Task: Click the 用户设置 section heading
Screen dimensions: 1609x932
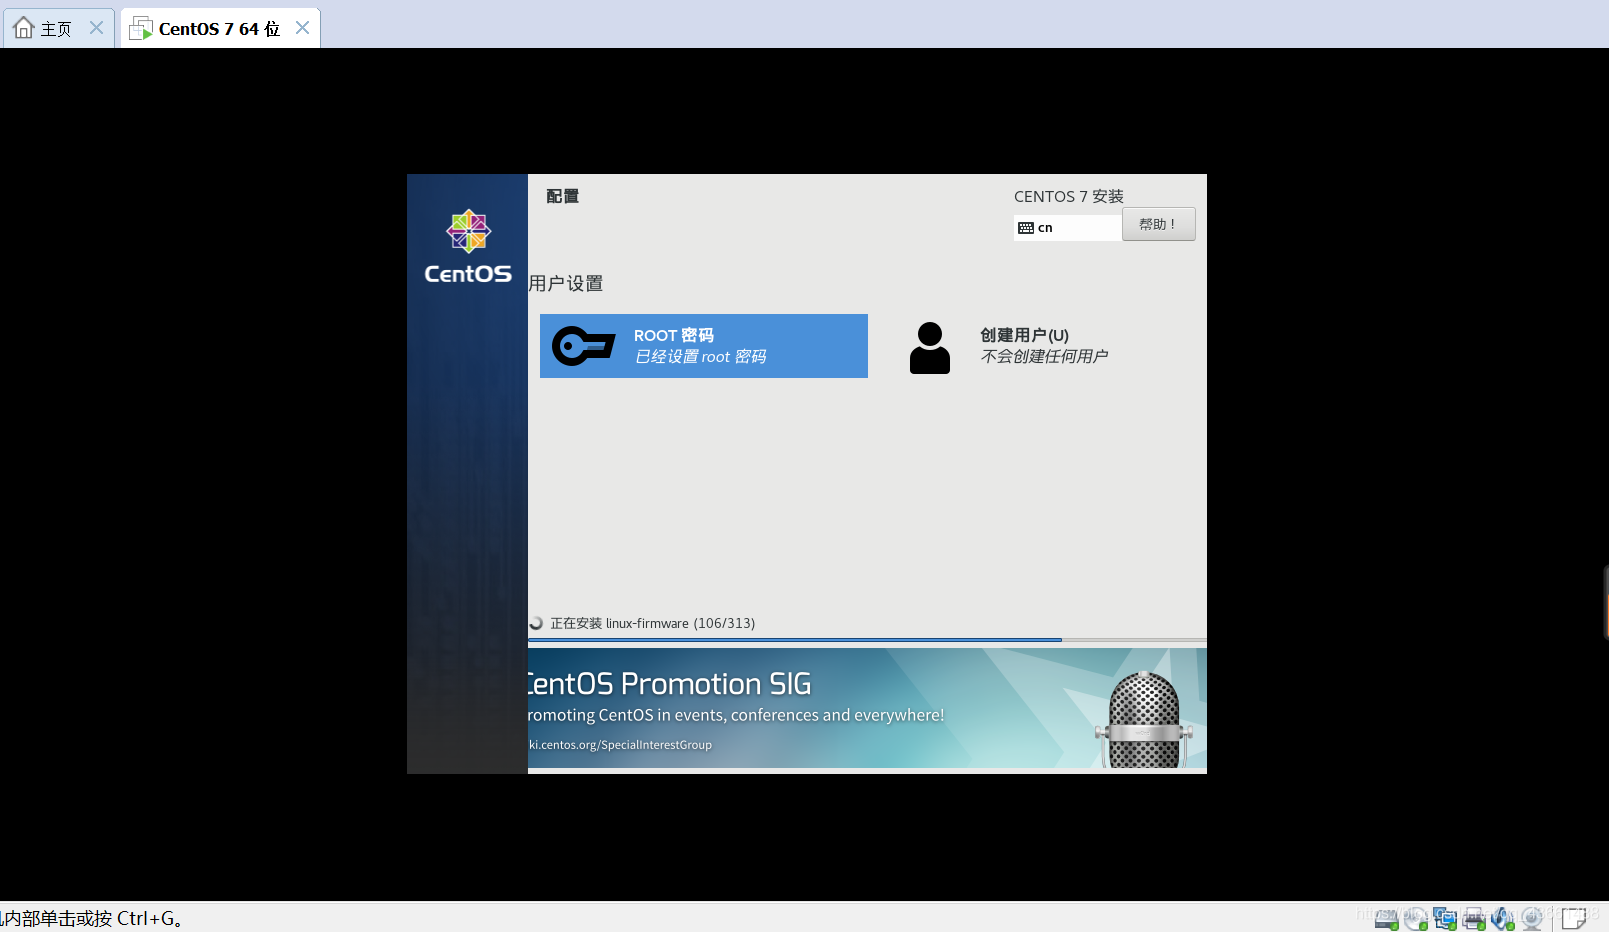Action: [566, 283]
